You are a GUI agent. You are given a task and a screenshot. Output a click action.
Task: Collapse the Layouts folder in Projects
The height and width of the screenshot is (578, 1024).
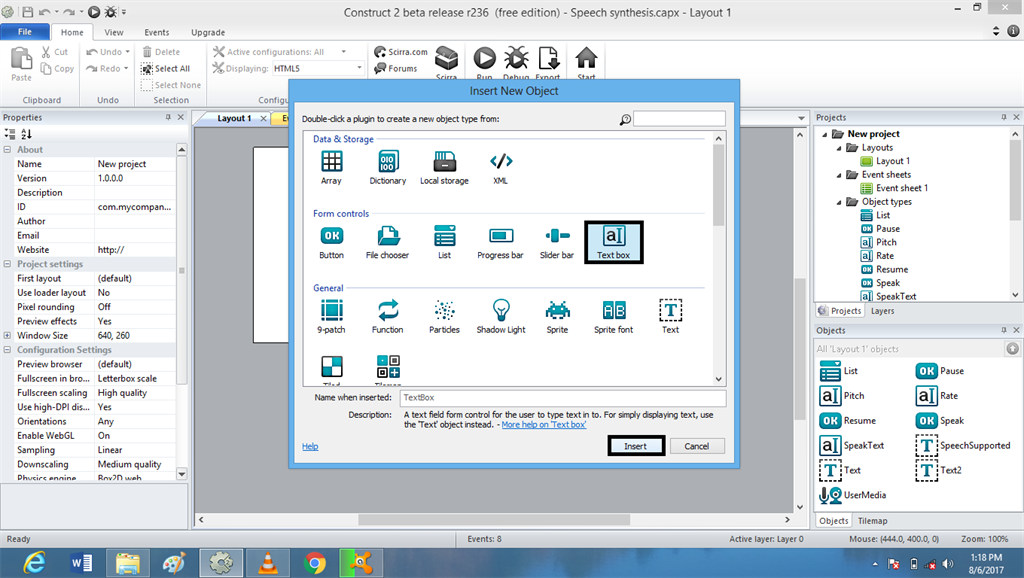pyautogui.click(x=839, y=148)
